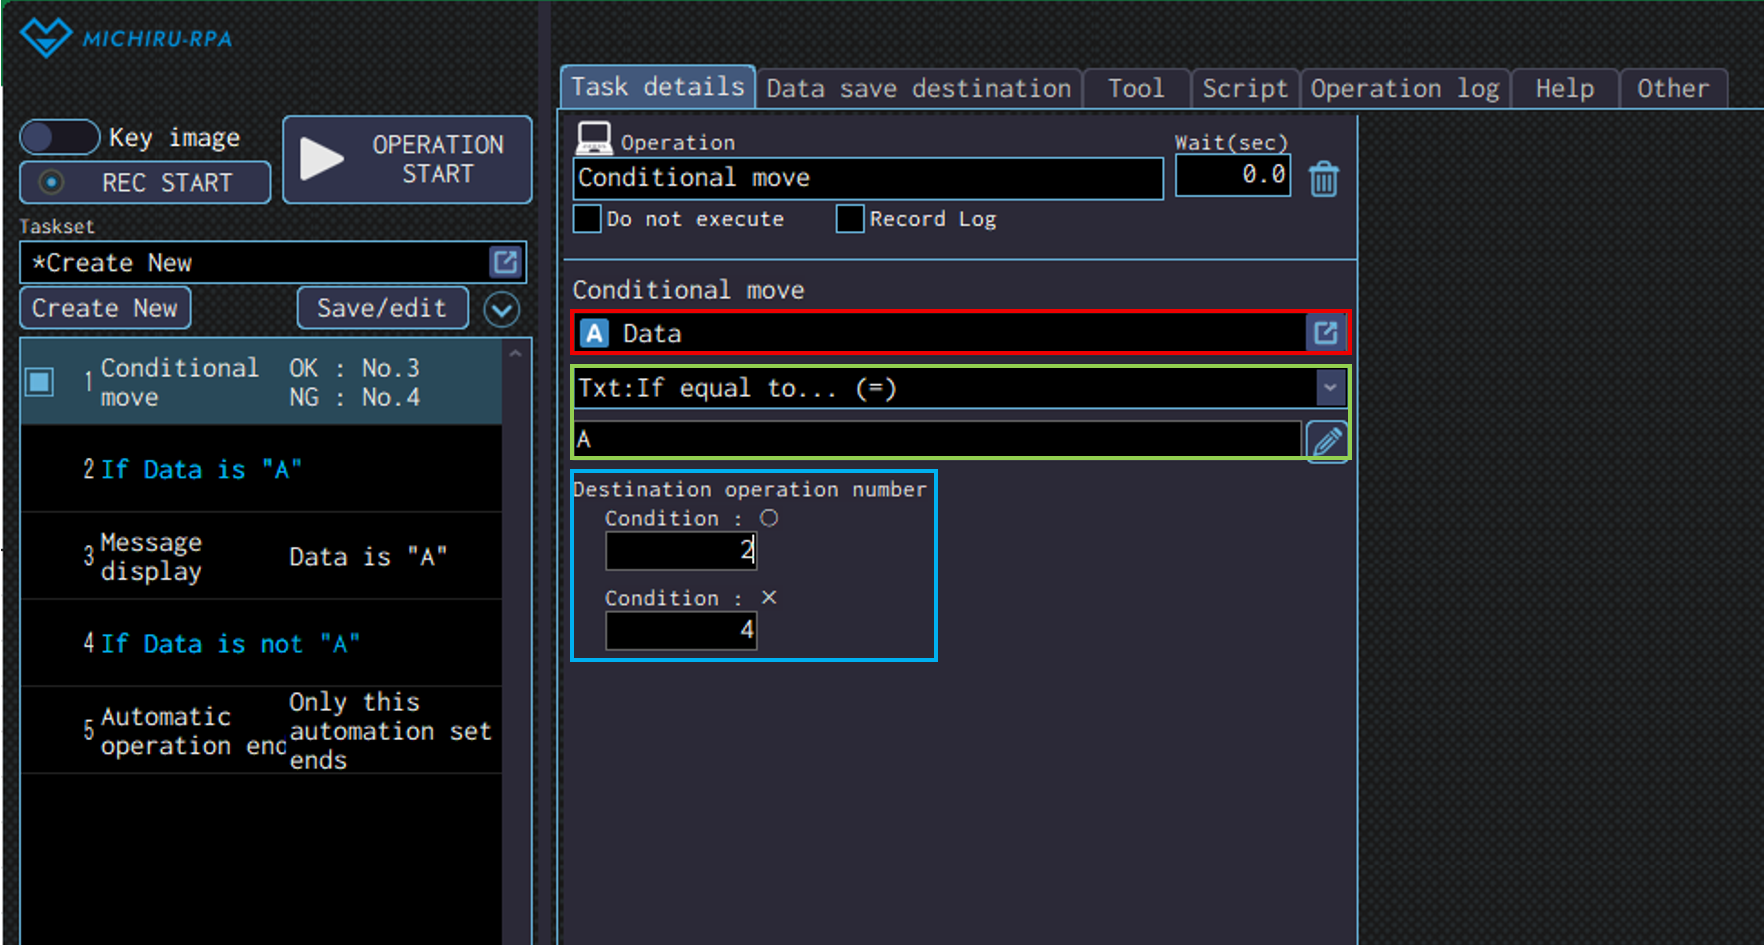Open the Conditional move operation selector
Screen dimensions: 1764x945
[867, 178]
